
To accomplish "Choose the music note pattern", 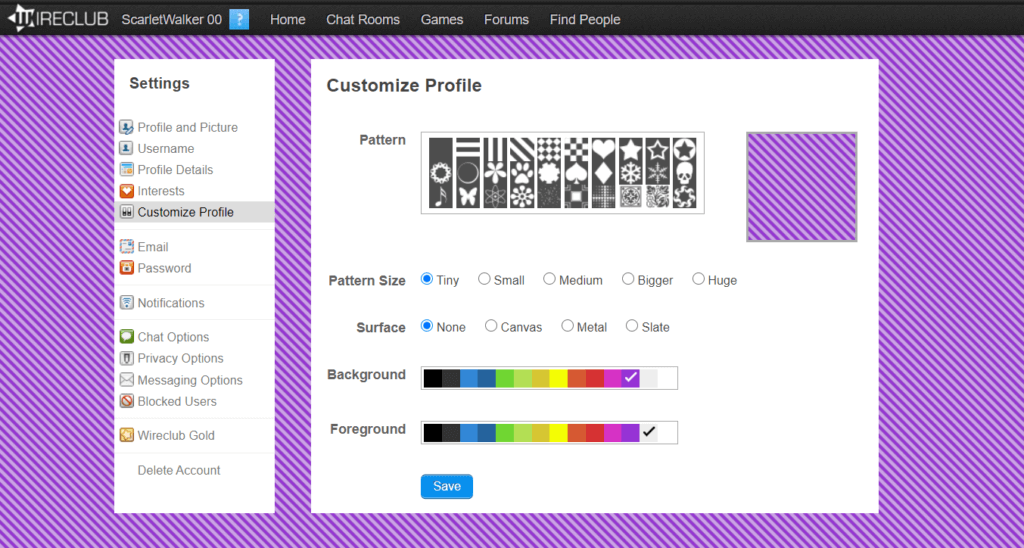I will 440,197.
